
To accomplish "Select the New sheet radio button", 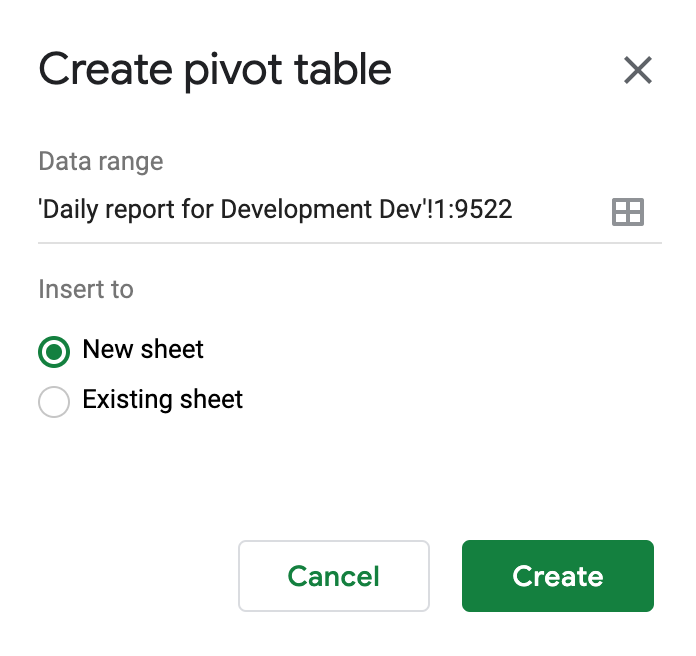I will [54, 352].
